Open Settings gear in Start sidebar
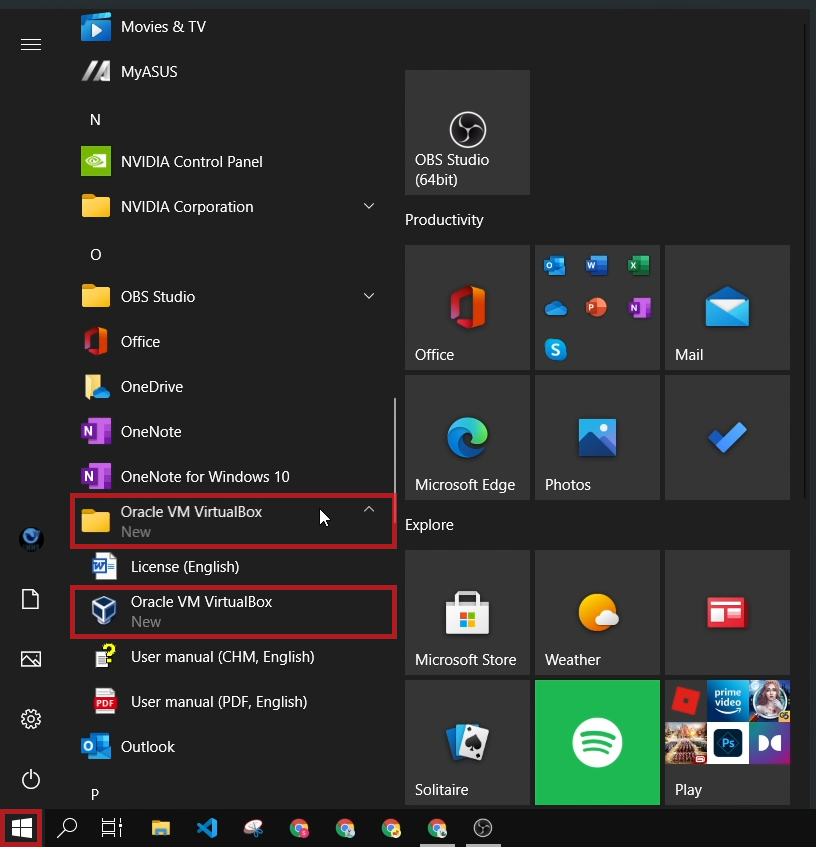Viewport: 816px width, 847px height. point(31,719)
